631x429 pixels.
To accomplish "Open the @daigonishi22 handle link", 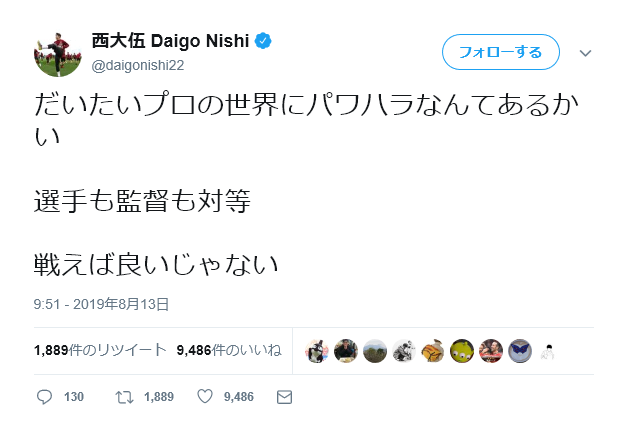I will tap(138, 65).
